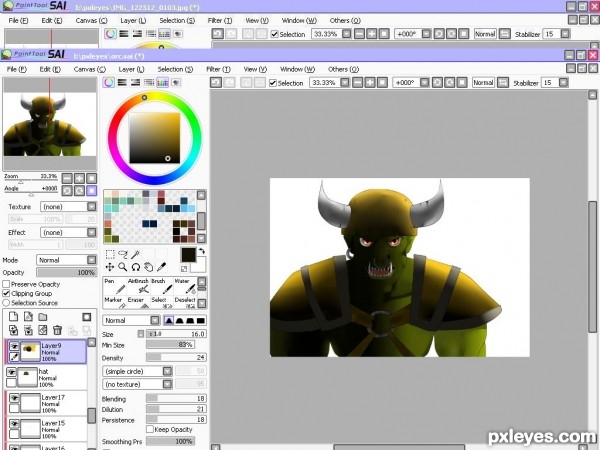Choose the Water brush tool
This screenshot has height=450, width=600.
pos(185,285)
